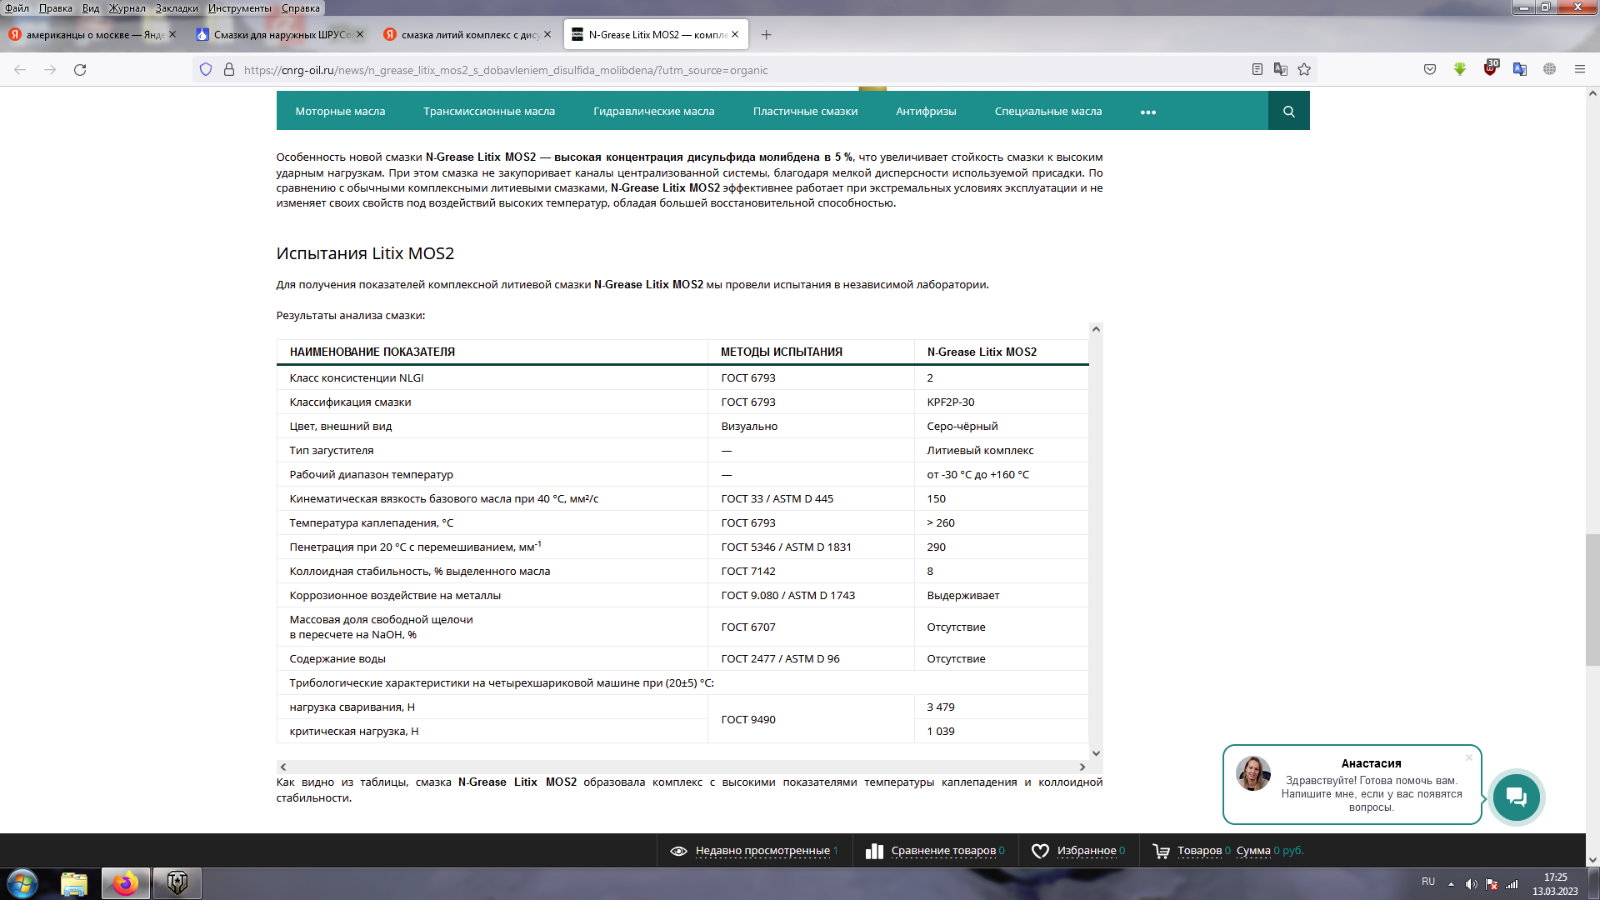Reload the current page
1600x900 pixels.
(x=80, y=70)
